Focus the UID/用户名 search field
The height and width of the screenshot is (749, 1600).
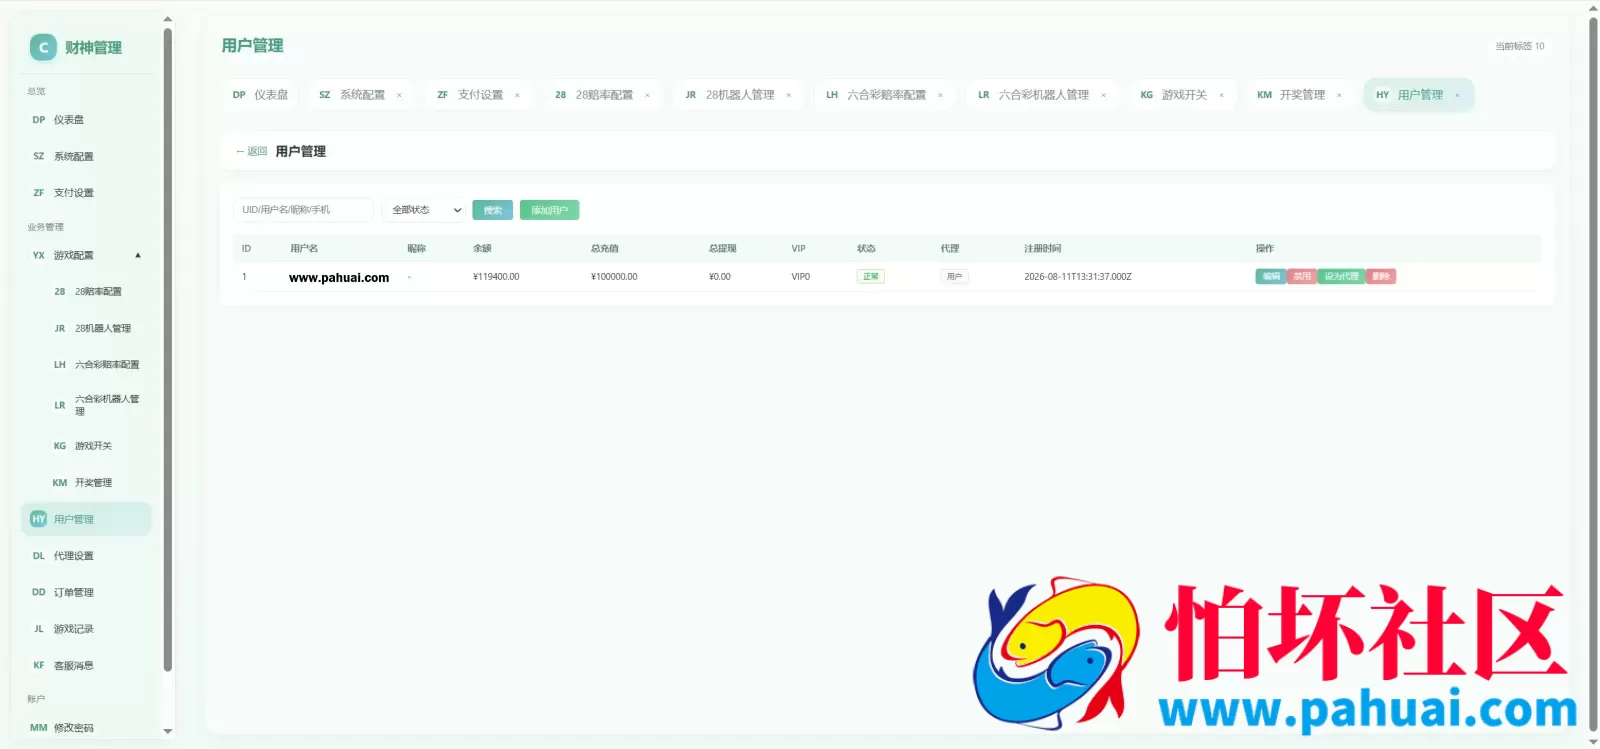[x=303, y=210]
